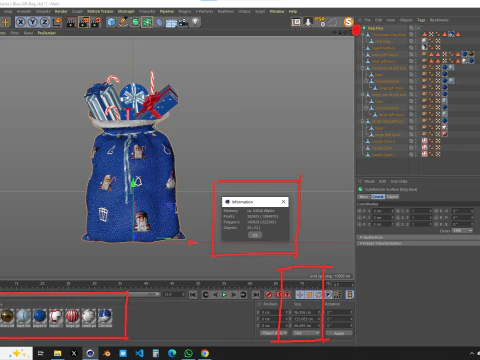The width and height of the screenshot is (480, 360).
Task: Jump to the start of the timeline
Action: 193,295
